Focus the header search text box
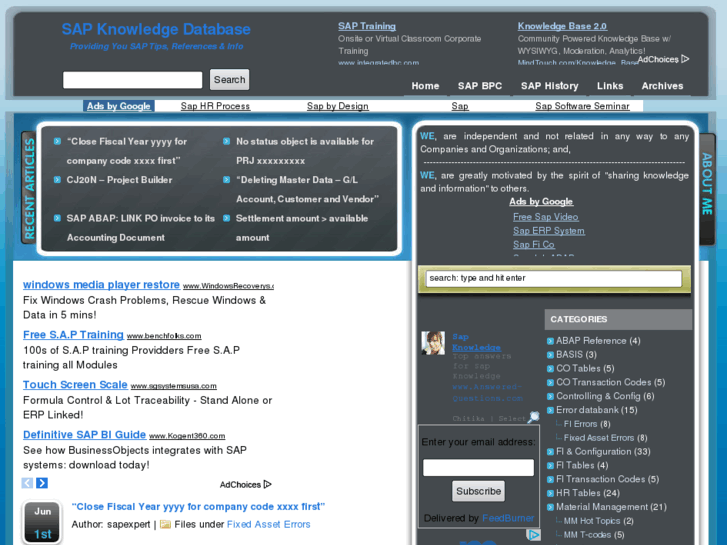The image size is (727, 545). (x=133, y=80)
